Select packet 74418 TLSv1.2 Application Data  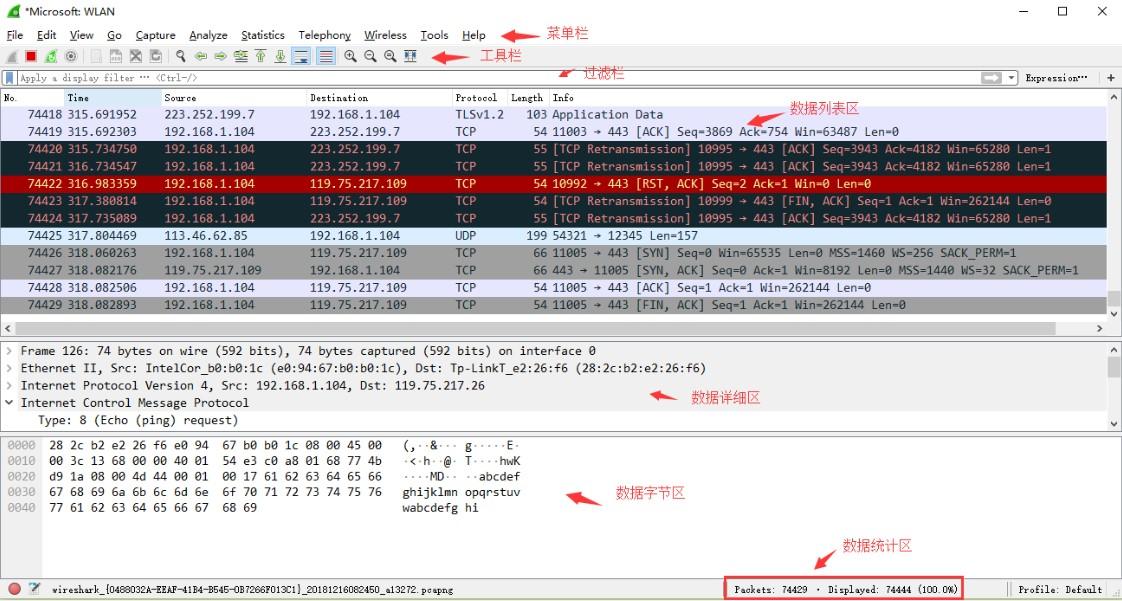(554, 114)
